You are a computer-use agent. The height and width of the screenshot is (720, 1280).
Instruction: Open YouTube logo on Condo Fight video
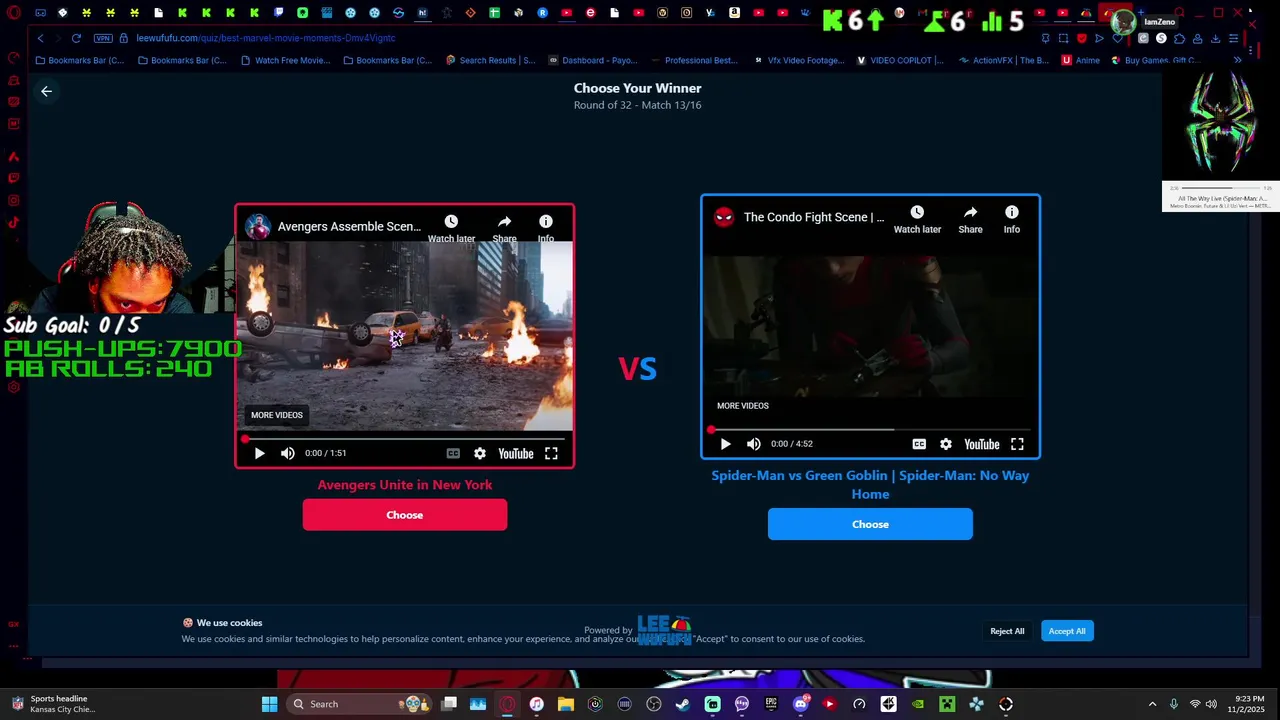click(982, 444)
